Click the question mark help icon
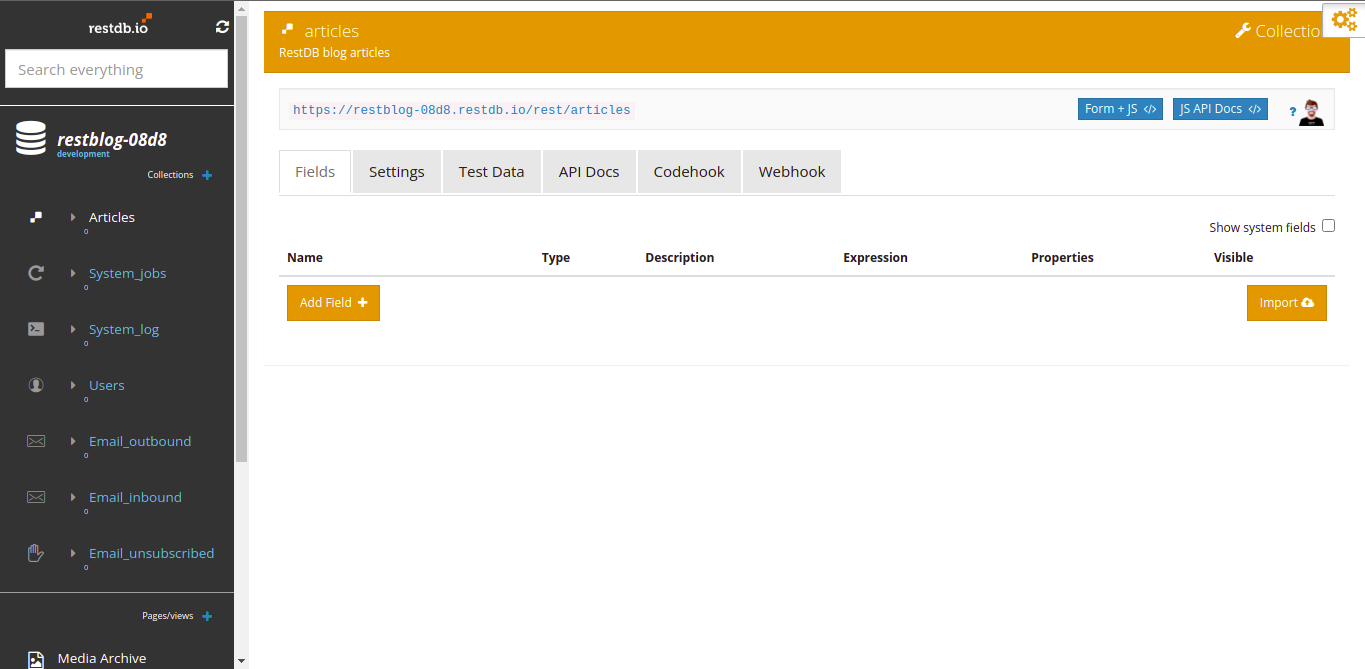 pos(1292,111)
